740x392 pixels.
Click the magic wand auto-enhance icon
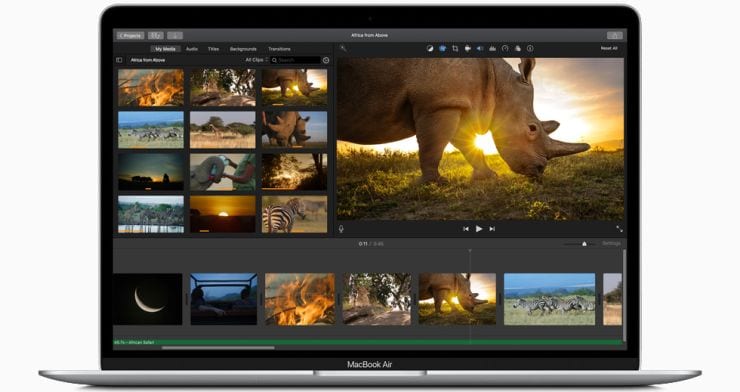[x=343, y=48]
